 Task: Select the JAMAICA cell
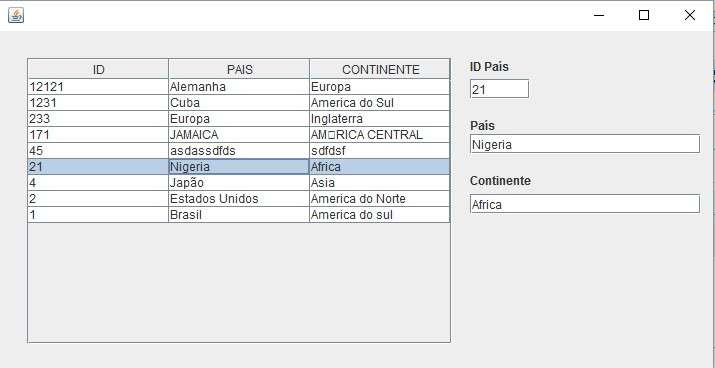point(239,135)
